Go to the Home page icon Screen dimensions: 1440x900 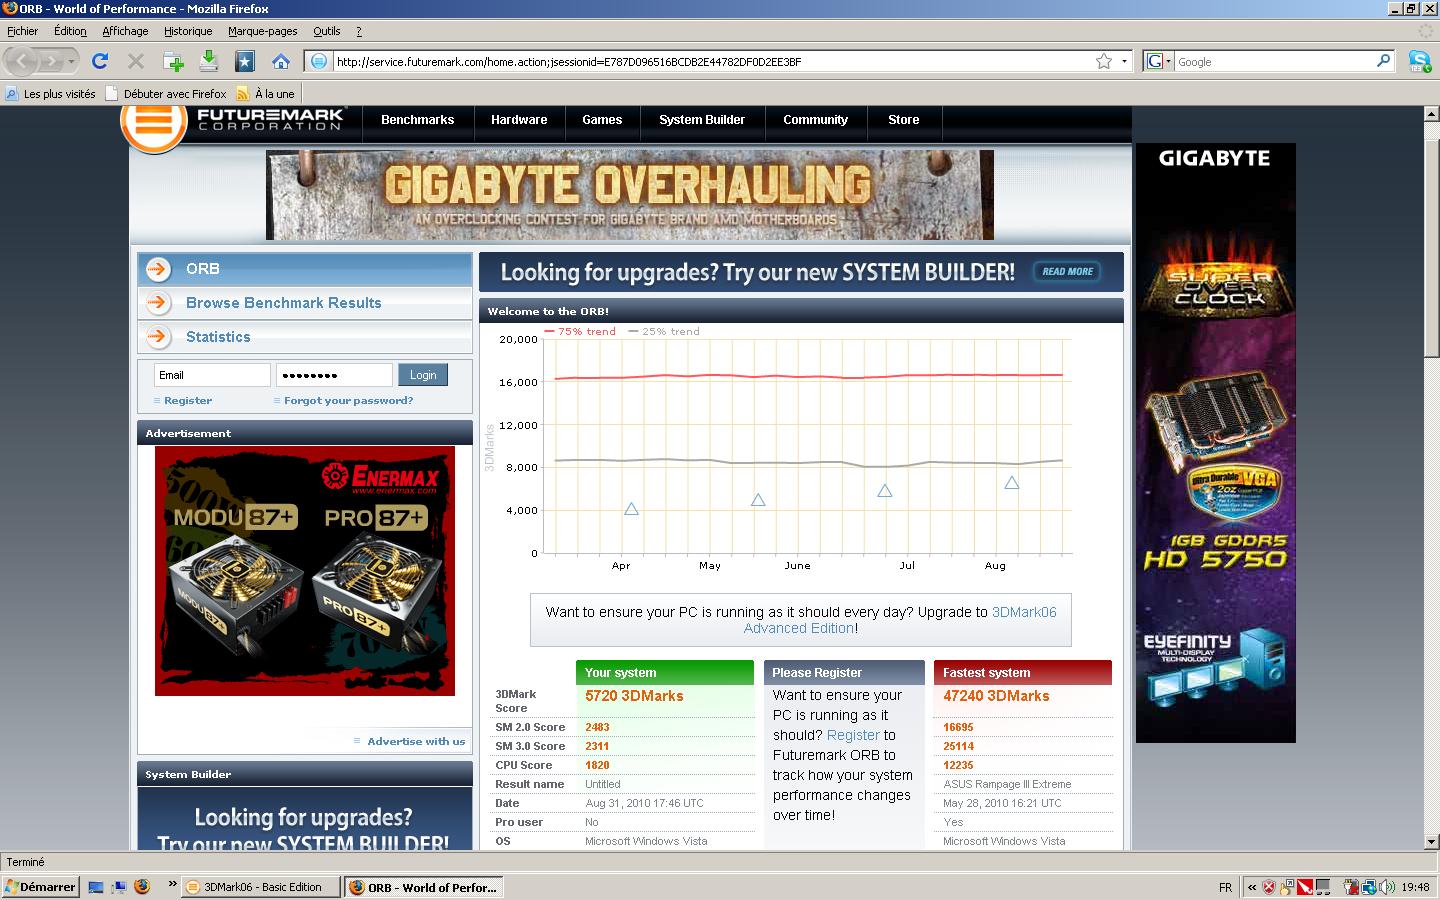[x=281, y=62]
